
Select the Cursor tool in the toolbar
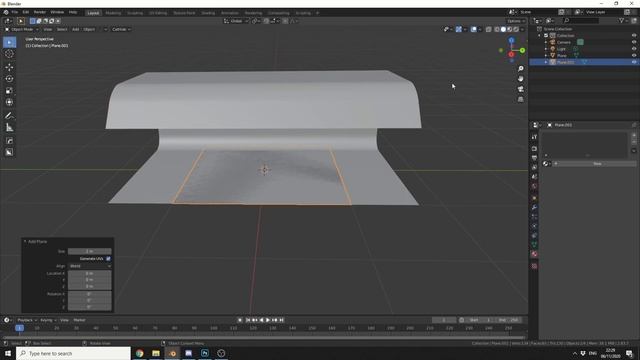point(9,54)
